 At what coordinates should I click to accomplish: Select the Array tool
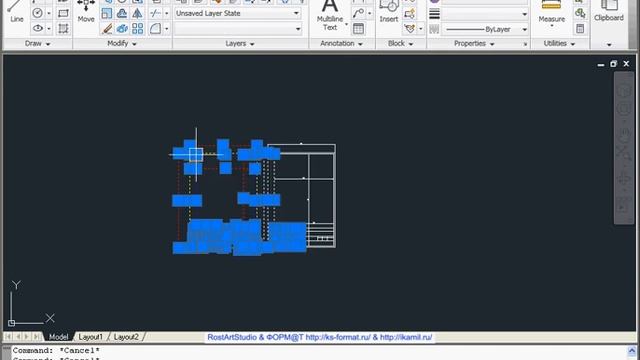click(138, 28)
